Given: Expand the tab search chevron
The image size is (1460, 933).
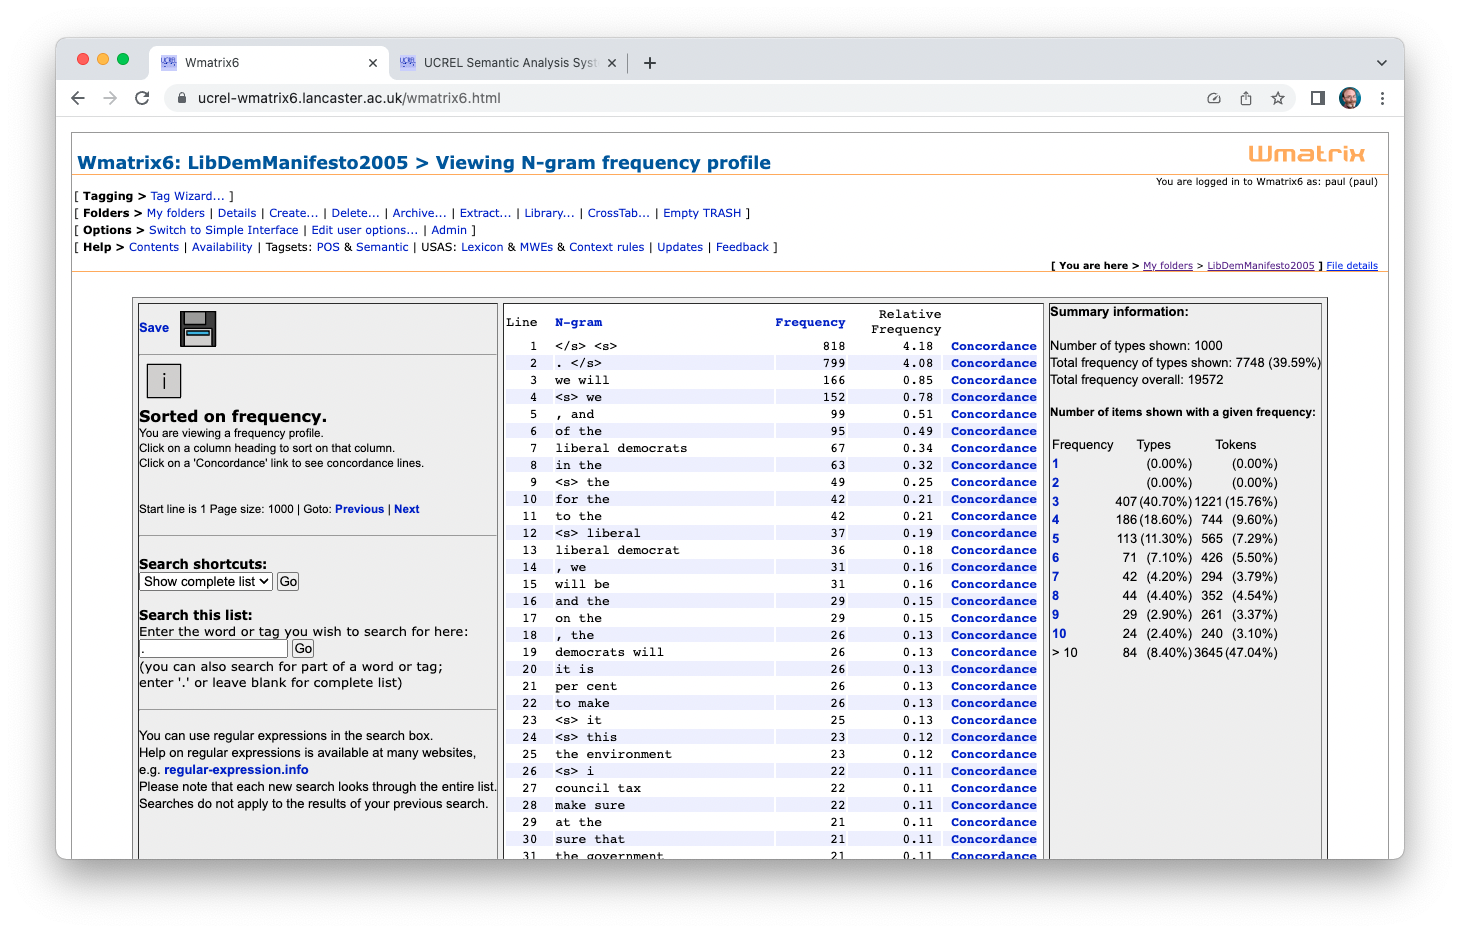Looking at the screenshot, I should point(1381,63).
